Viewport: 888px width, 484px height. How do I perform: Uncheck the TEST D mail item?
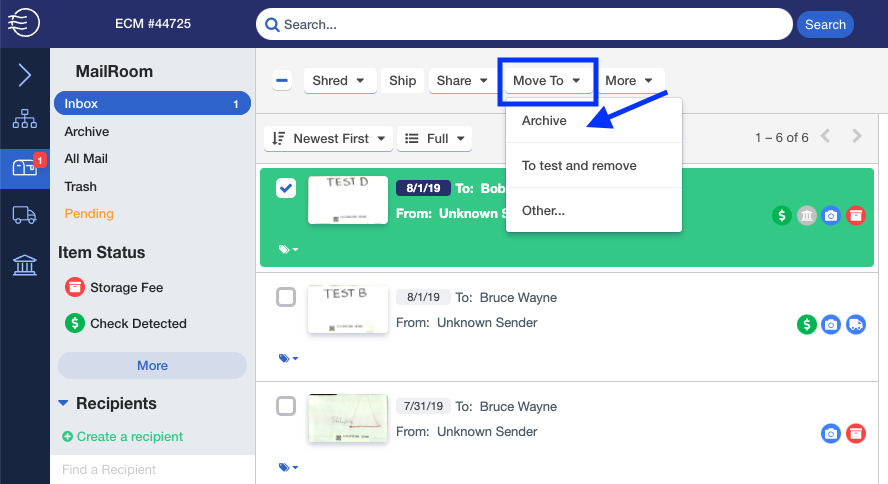(x=286, y=188)
